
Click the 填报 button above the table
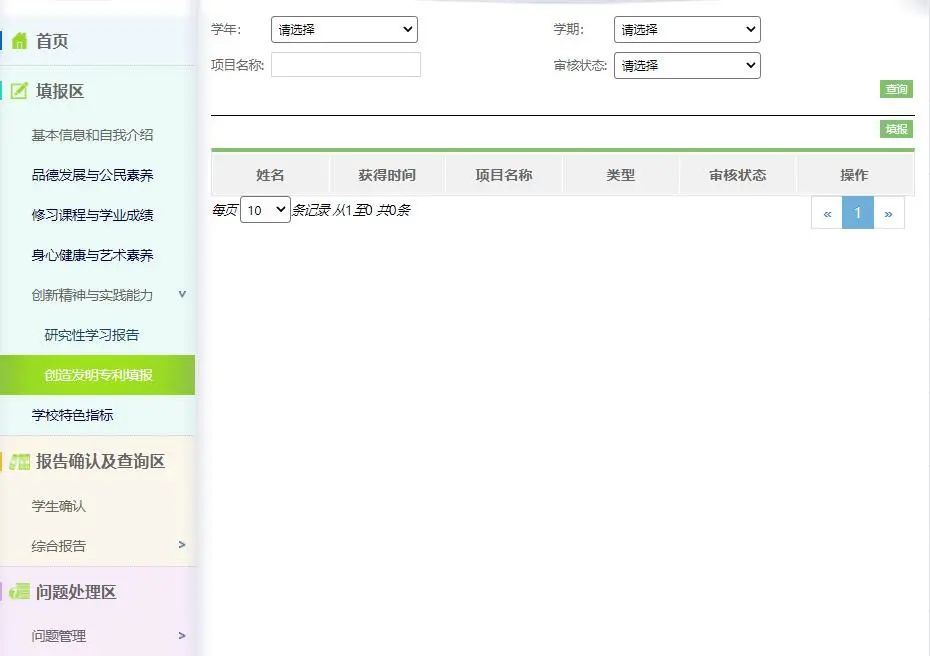895,129
